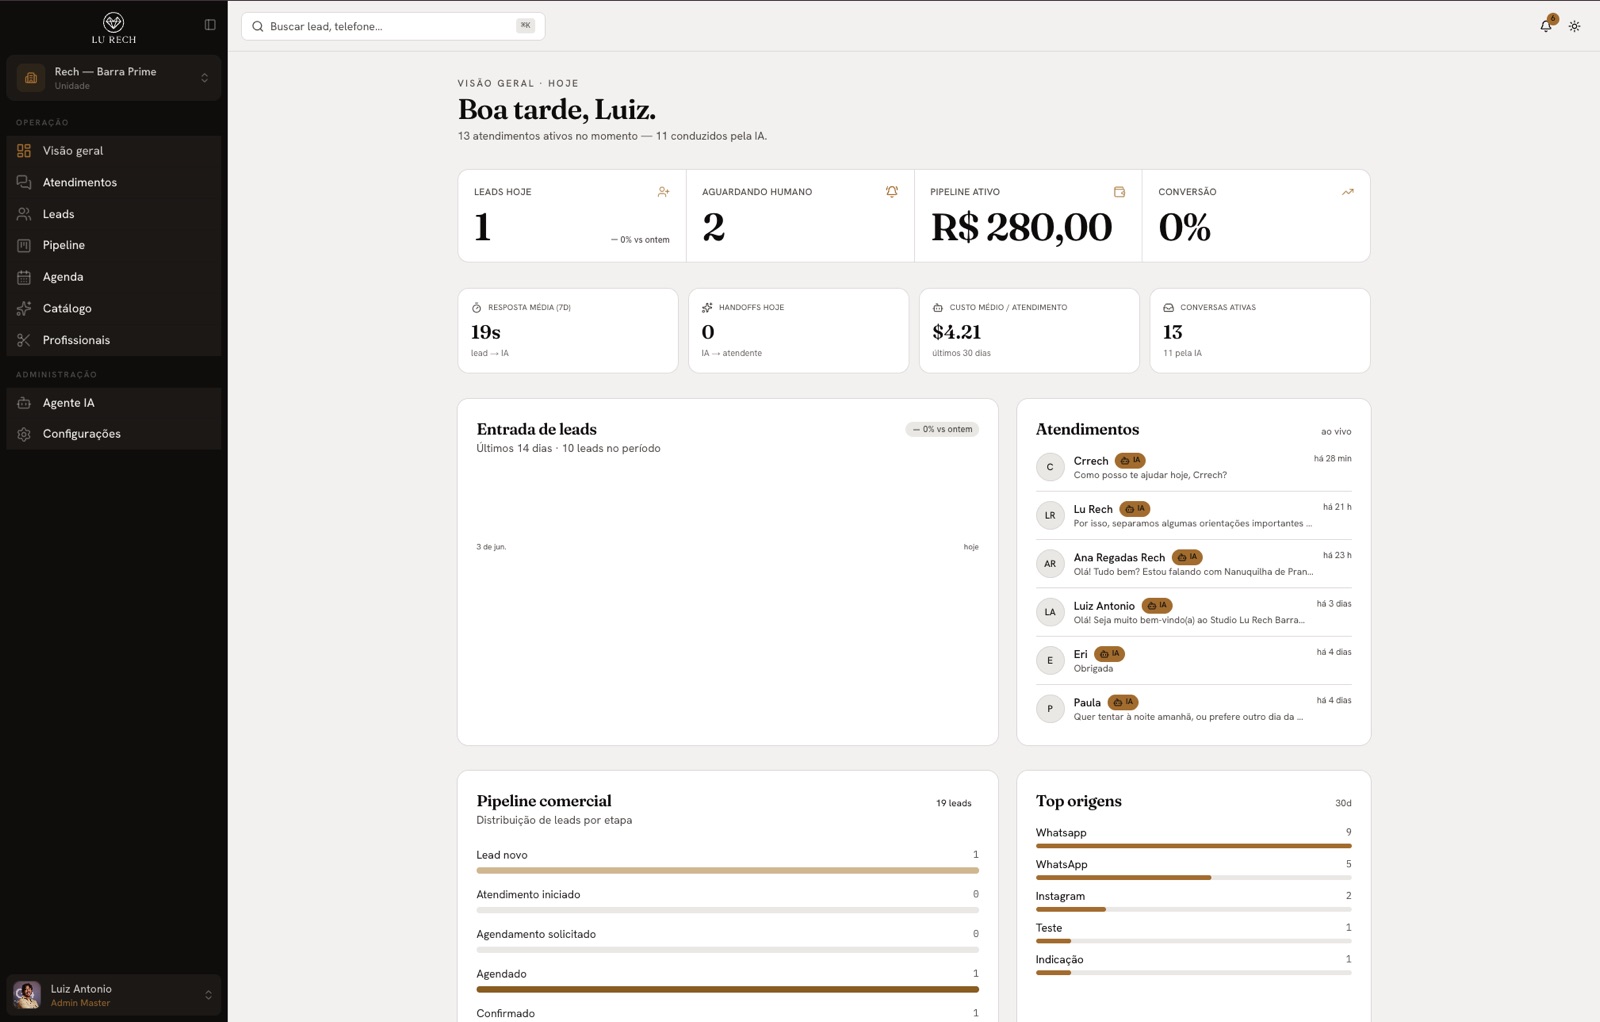
Task: Open the Crrech conversation
Action: [x=1193, y=467]
